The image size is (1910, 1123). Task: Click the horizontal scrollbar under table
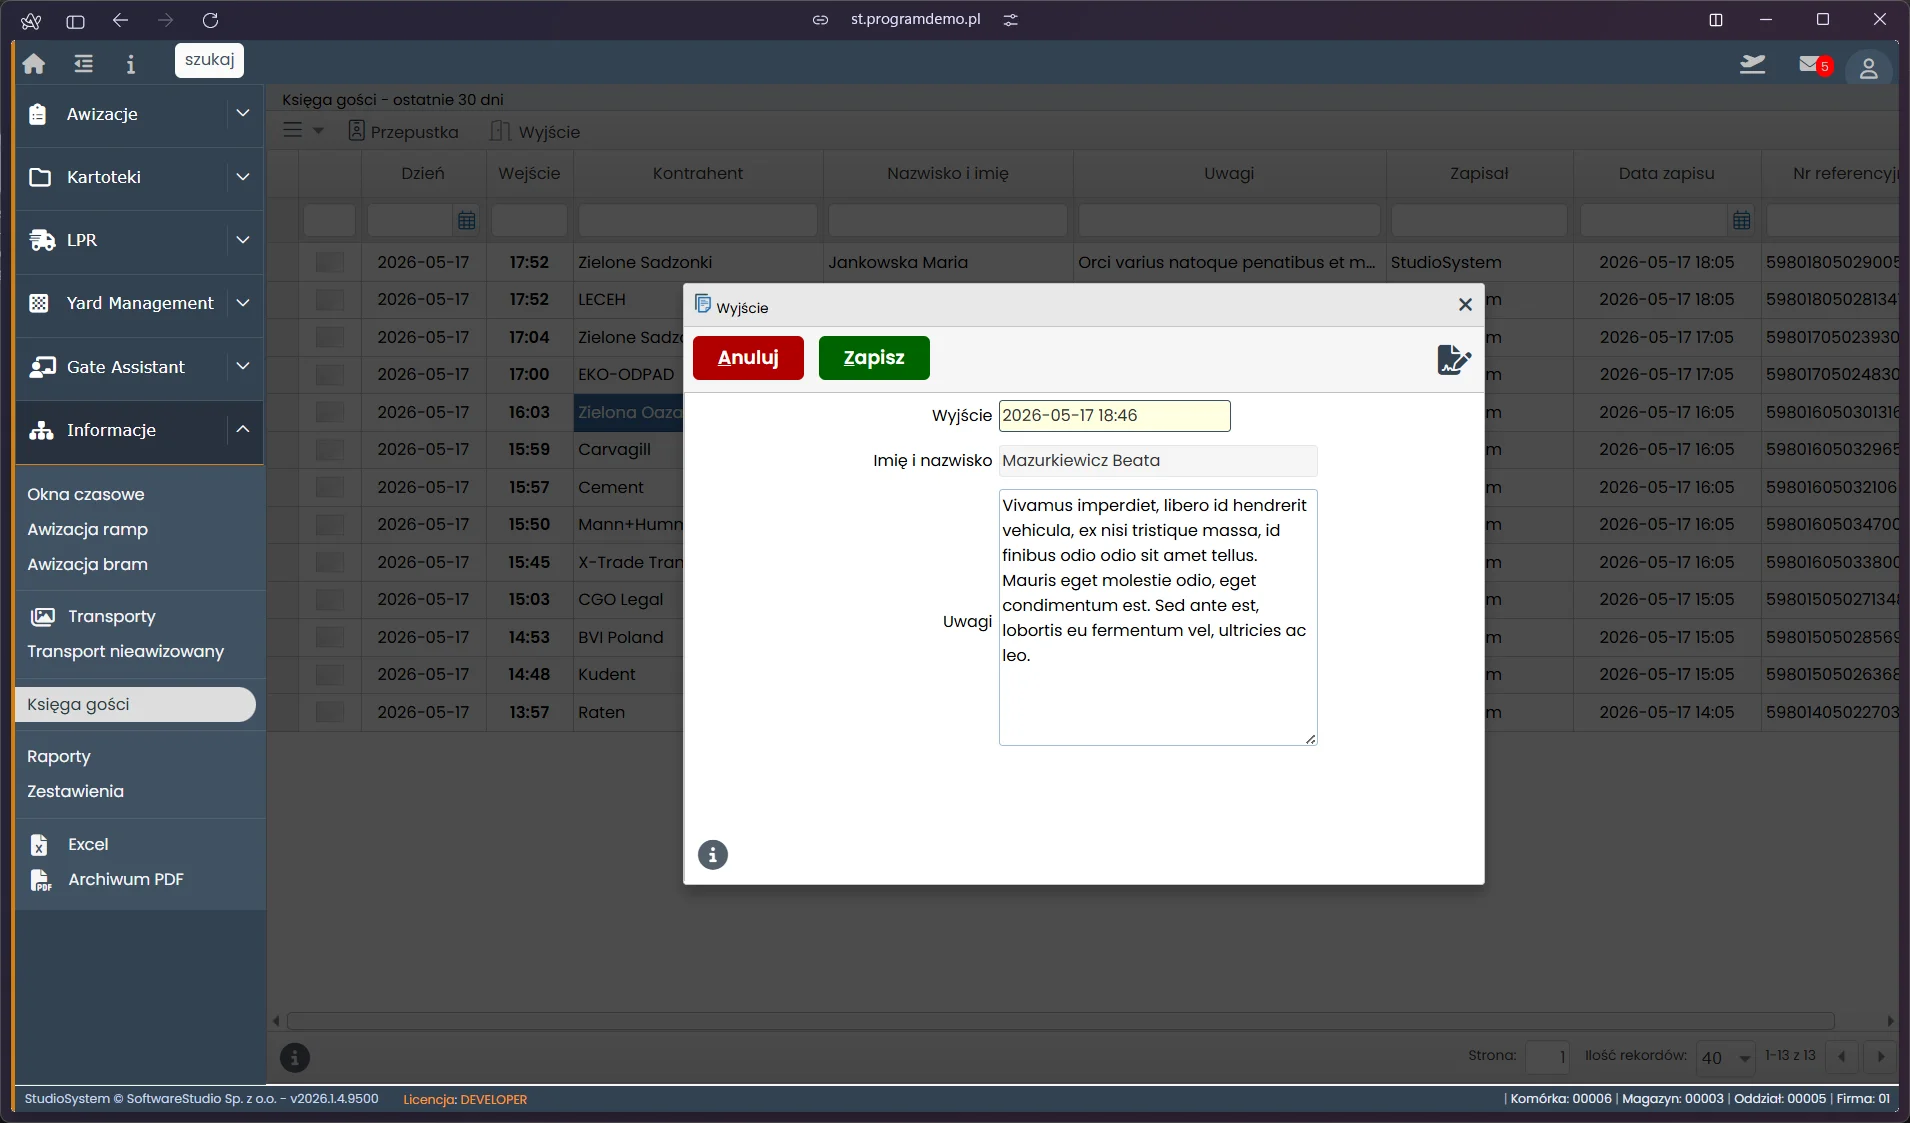coord(1060,1021)
